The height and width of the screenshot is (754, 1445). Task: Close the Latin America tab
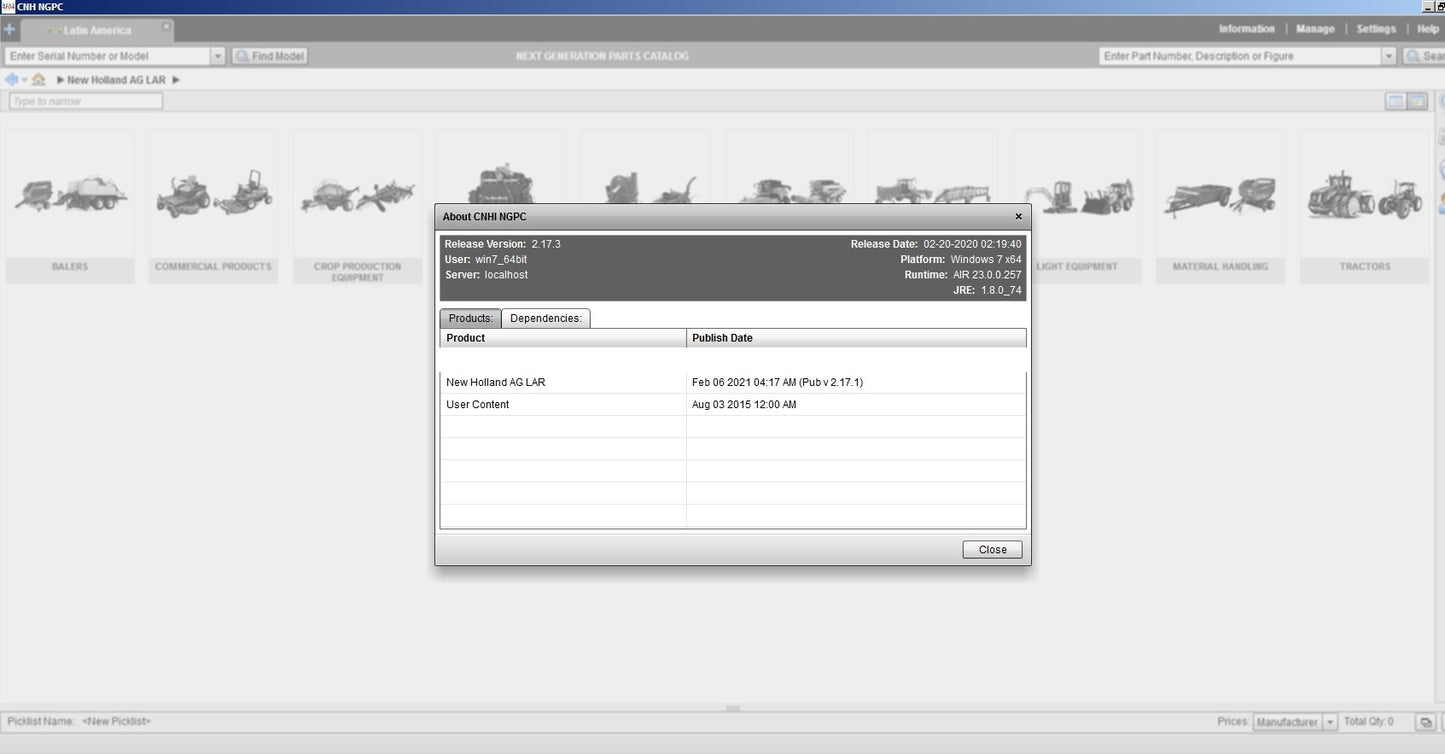[x=166, y=26]
